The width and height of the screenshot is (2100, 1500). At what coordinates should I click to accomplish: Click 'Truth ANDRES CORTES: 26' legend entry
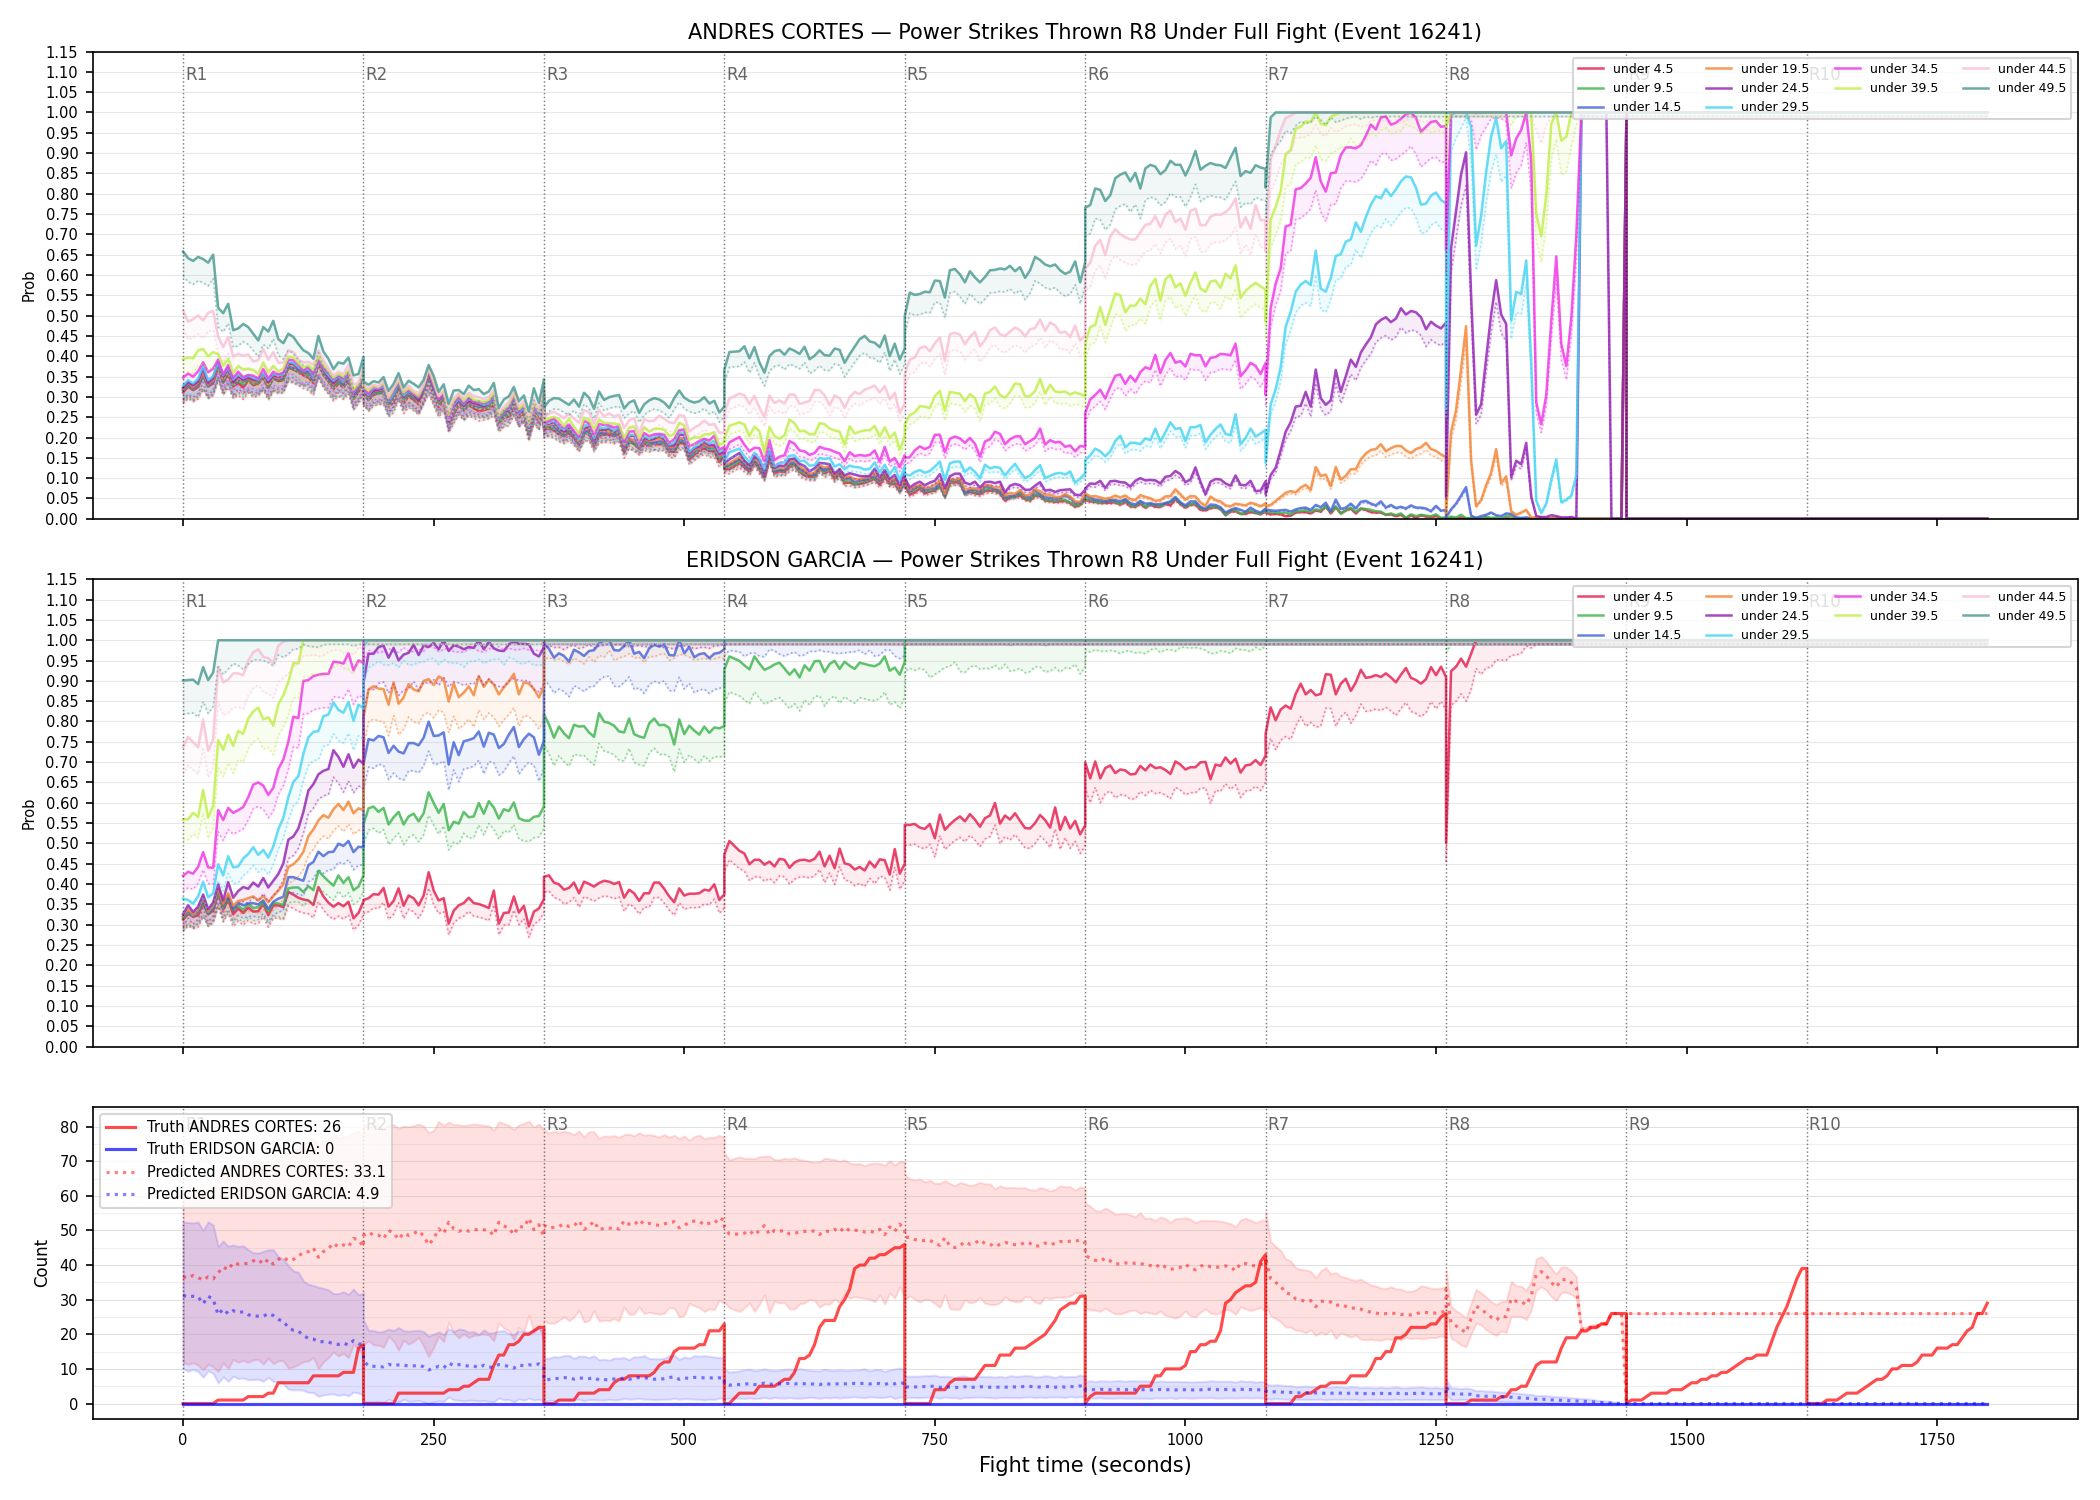tap(223, 1127)
